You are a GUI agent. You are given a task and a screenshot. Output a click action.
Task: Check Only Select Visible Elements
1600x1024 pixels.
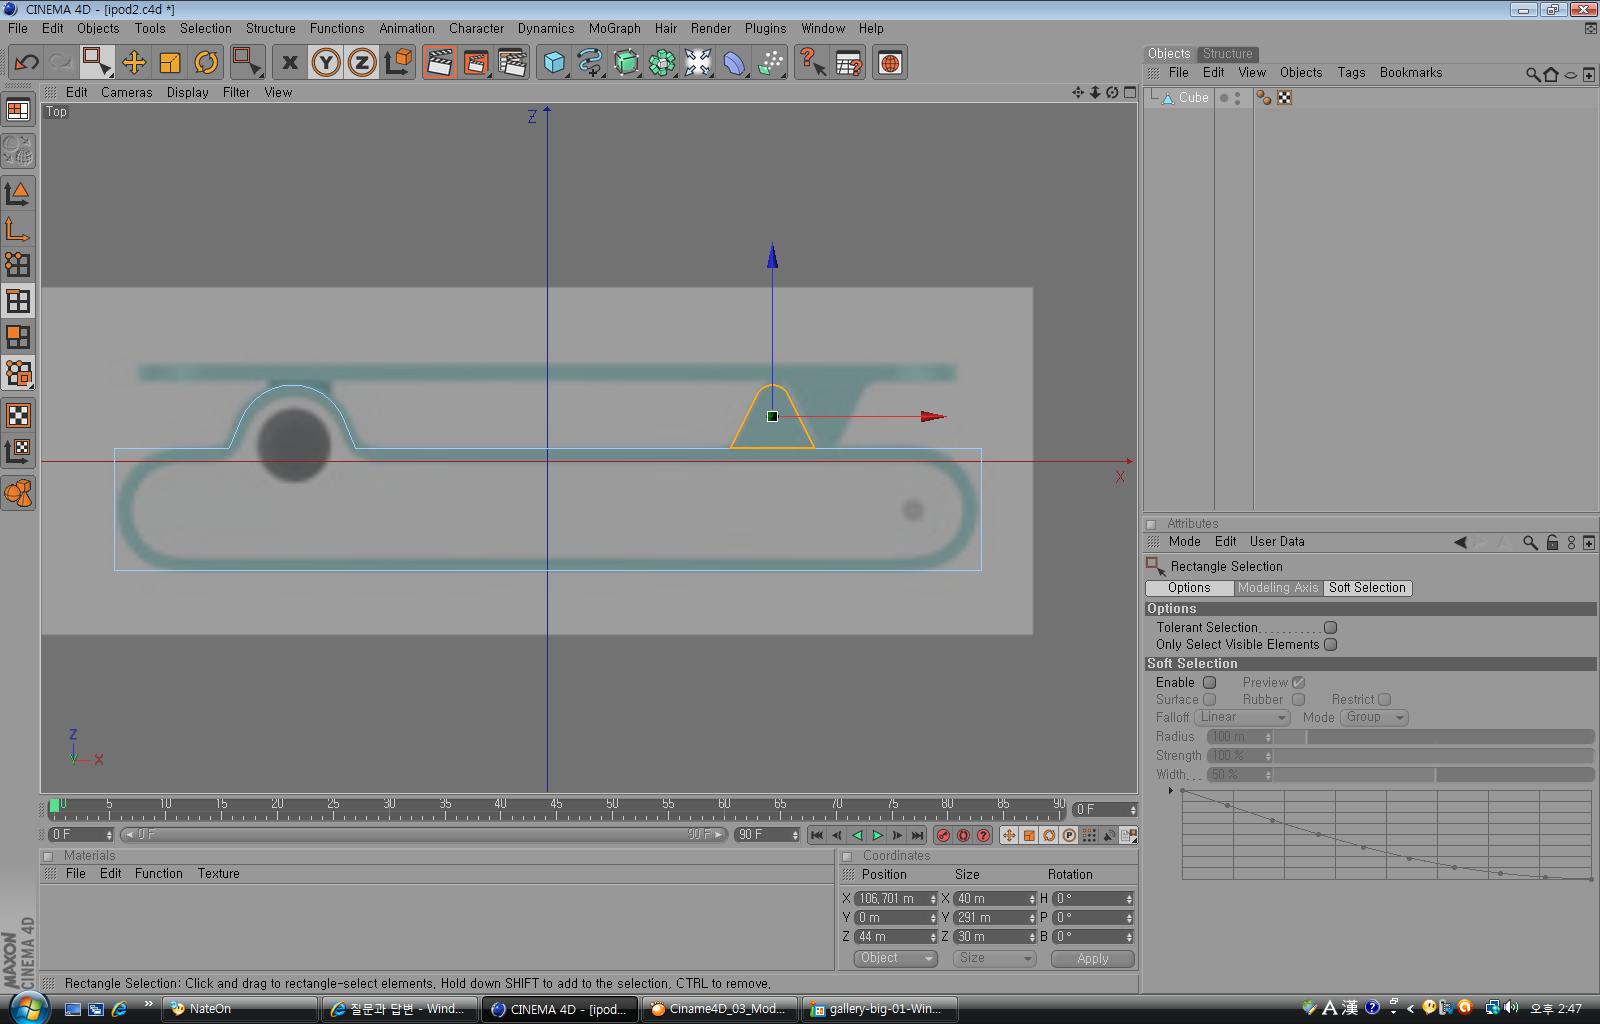coord(1330,645)
